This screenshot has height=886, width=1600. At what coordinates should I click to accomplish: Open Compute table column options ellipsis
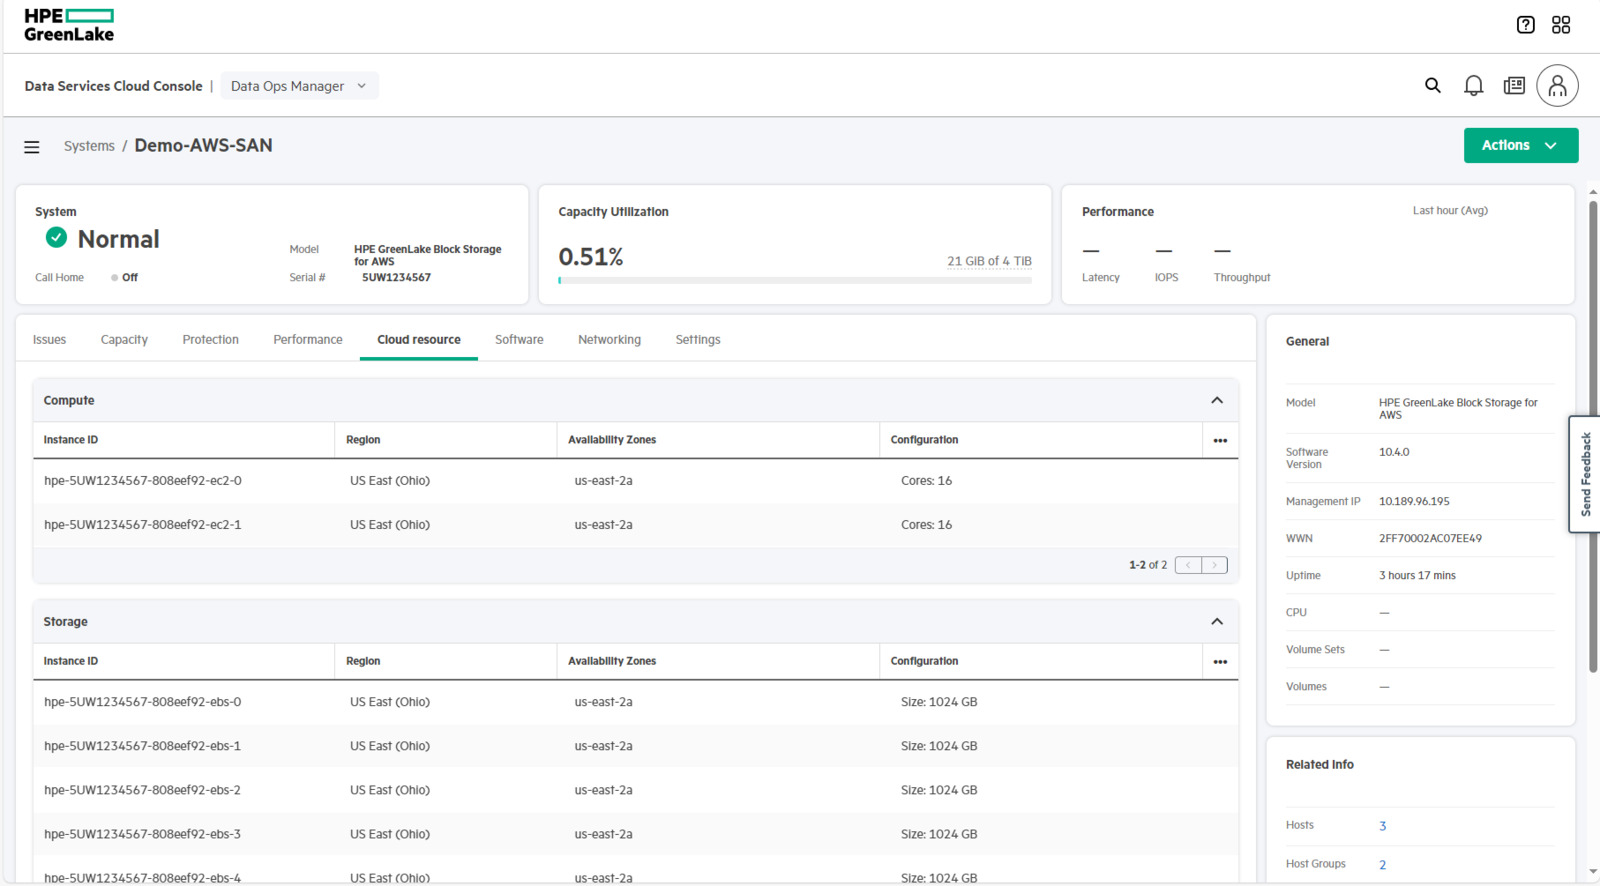point(1220,440)
